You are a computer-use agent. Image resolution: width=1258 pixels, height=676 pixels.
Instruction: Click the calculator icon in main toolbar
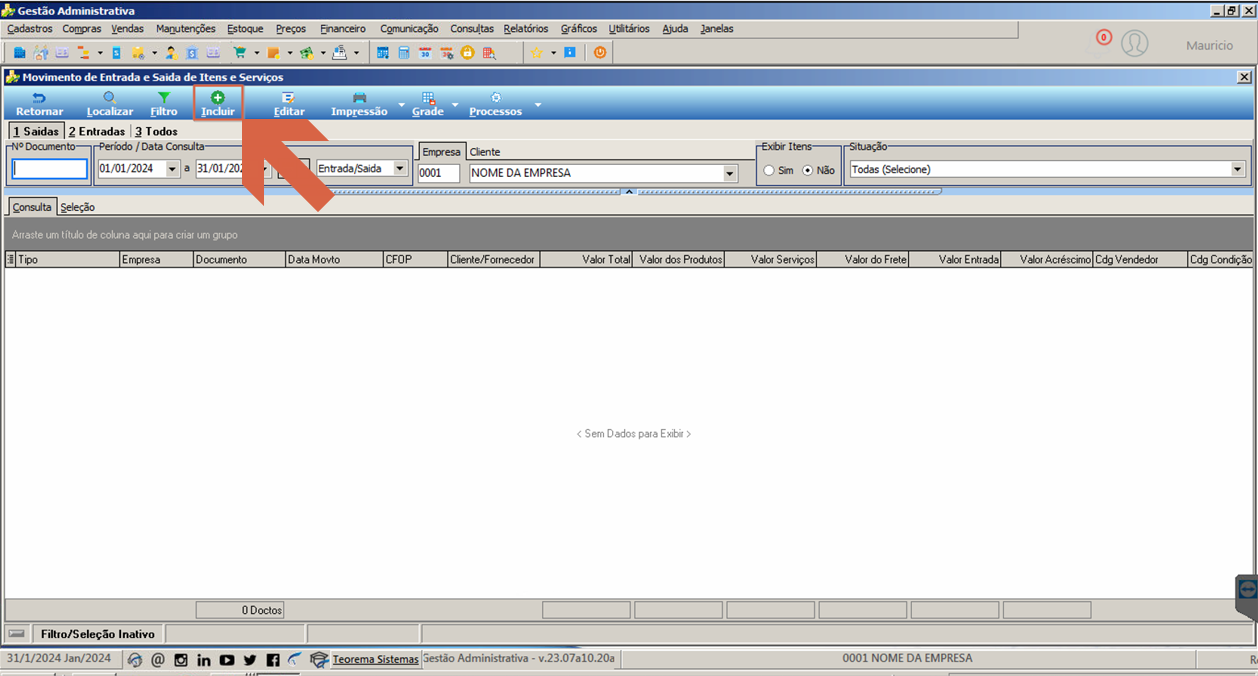(x=404, y=52)
